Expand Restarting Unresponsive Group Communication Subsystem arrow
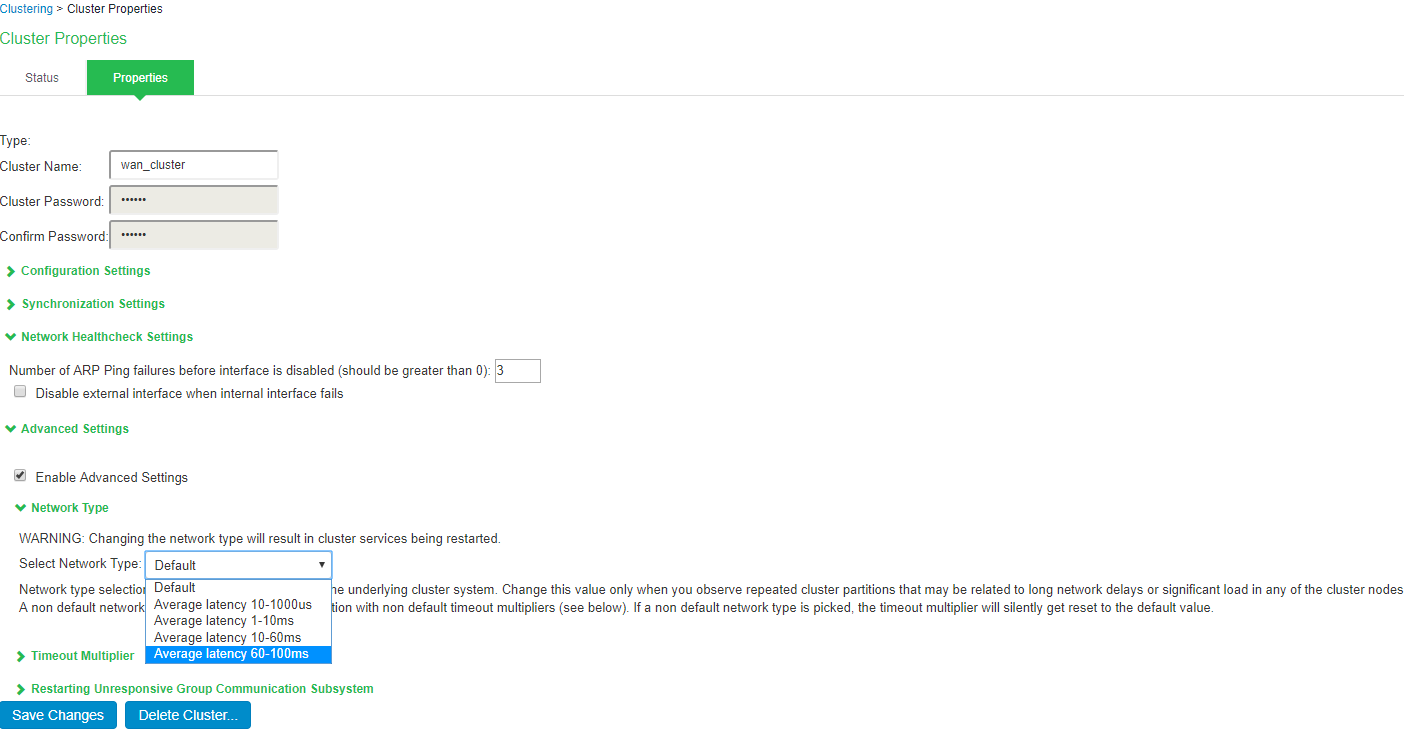Screen dimensions: 1404x730 21,689
